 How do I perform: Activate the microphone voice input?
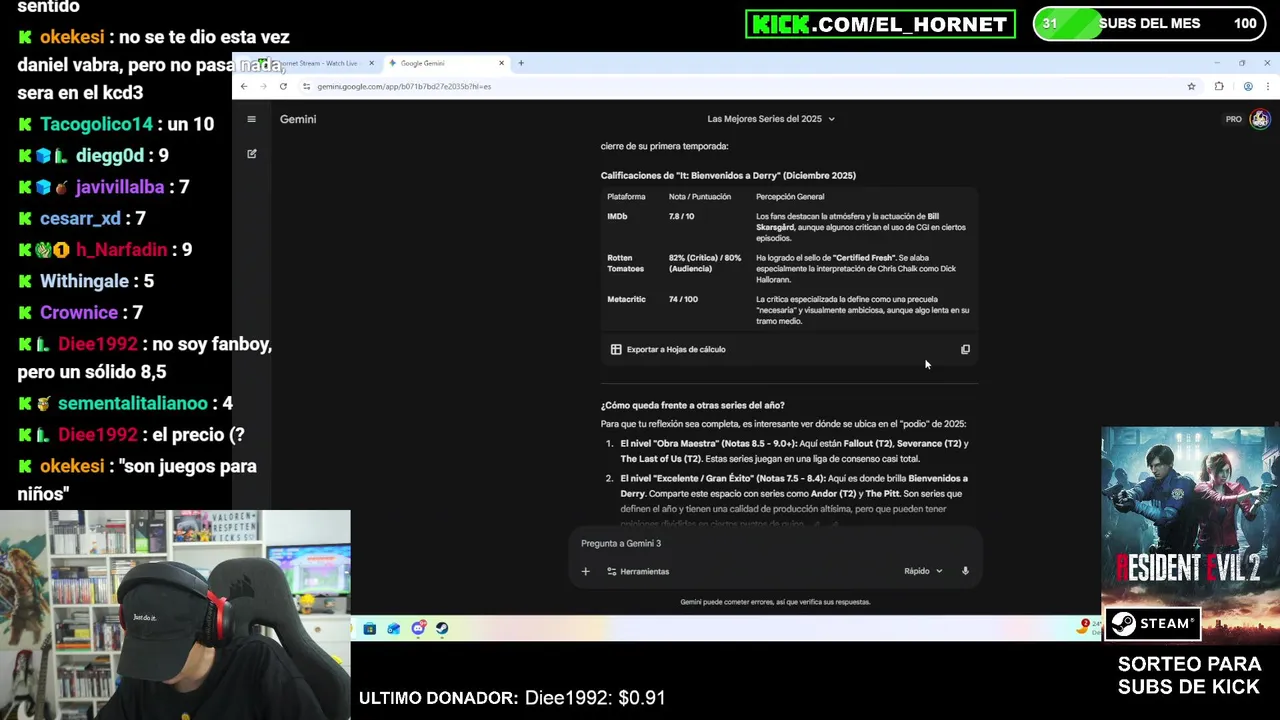point(965,571)
